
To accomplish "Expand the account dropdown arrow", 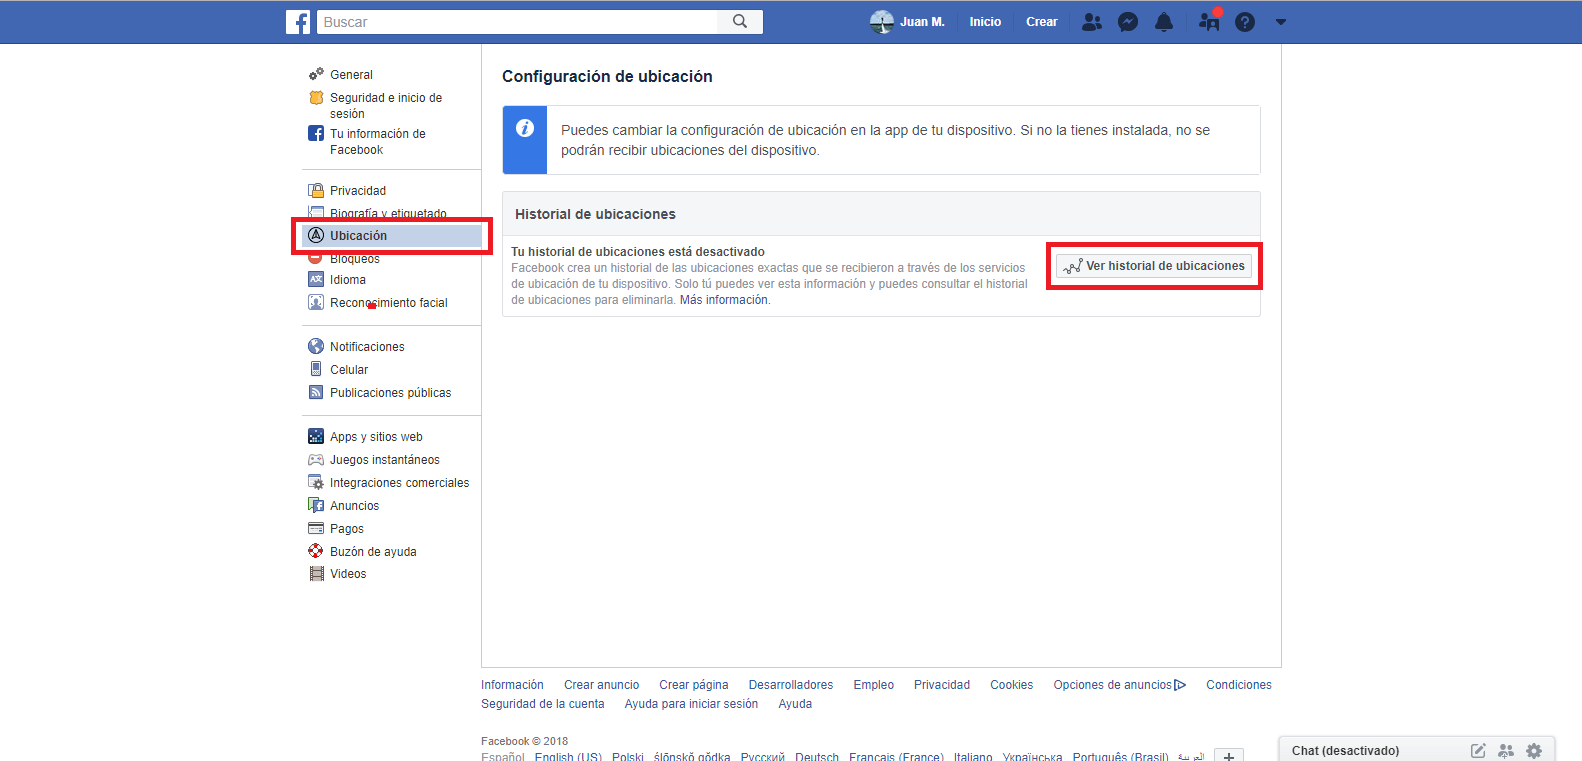I will [1281, 22].
